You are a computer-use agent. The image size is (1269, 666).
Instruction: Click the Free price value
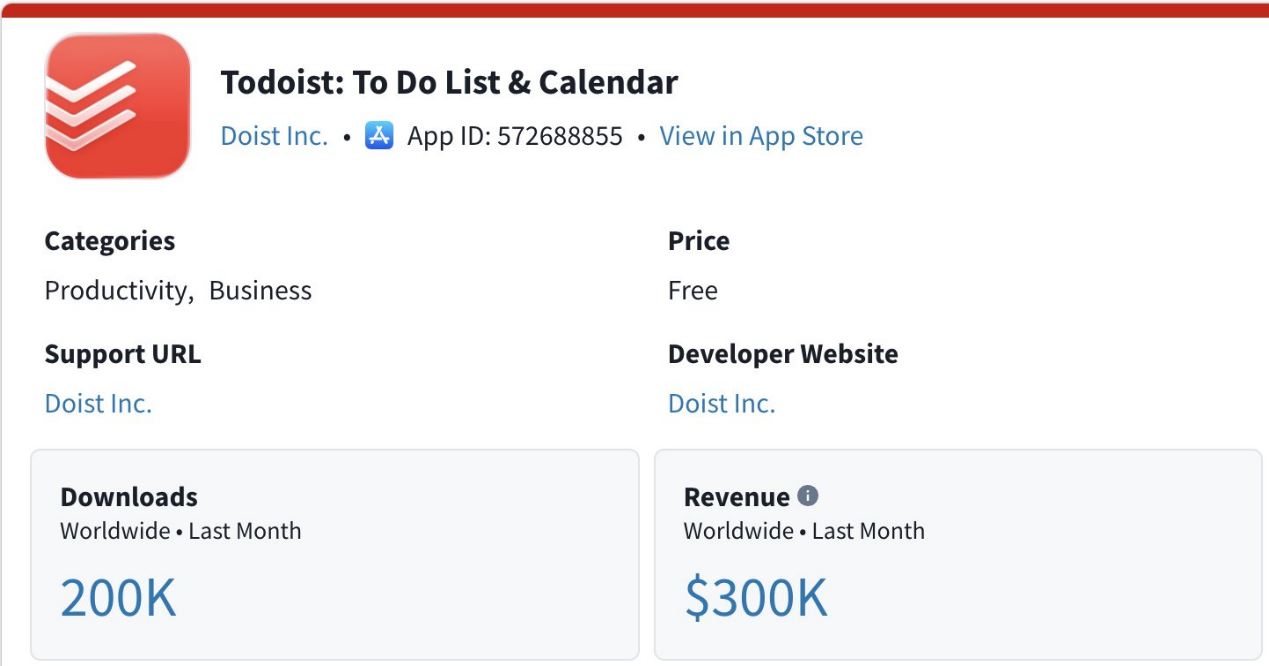click(692, 291)
